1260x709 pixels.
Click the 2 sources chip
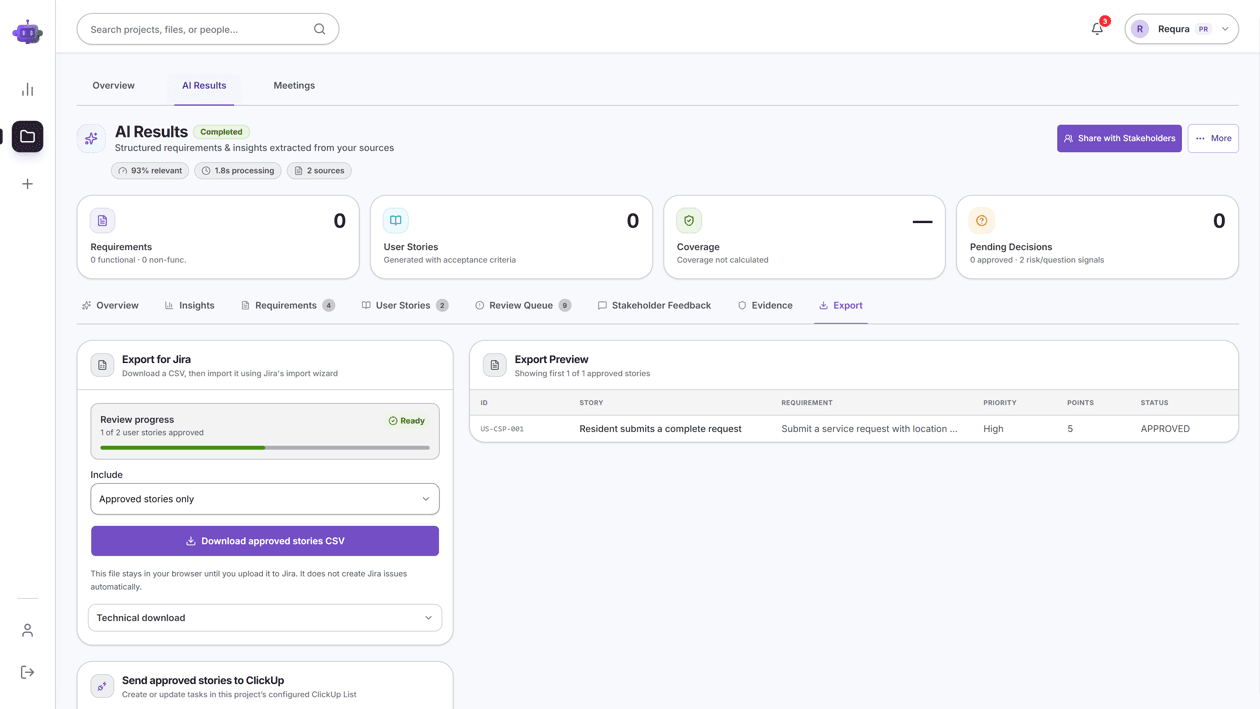pyautogui.click(x=319, y=171)
